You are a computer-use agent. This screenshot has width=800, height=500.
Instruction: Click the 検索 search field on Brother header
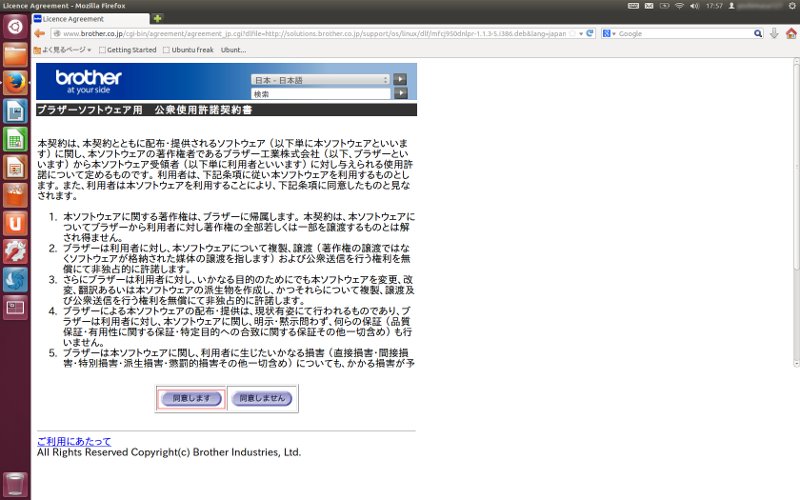320,94
